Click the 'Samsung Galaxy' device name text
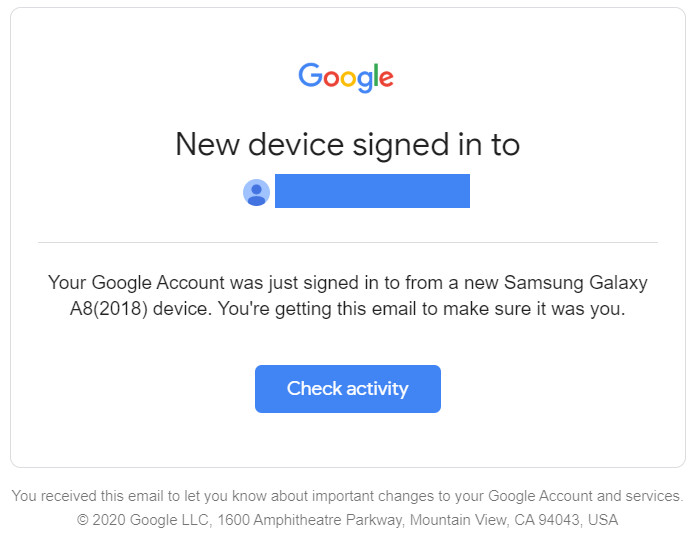The height and width of the screenshot is (546, 693). pyautogui.click(x=575, y=283)
